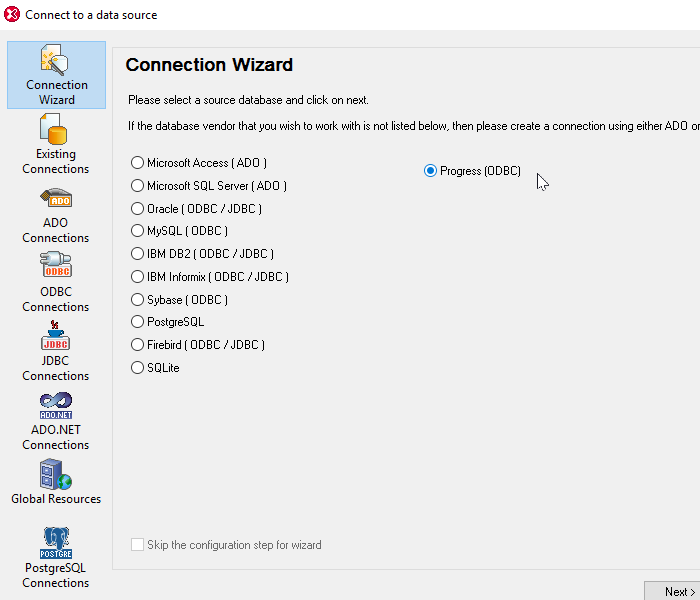The width and height of the screenshot is (700, 600).
Task: Select Oracle (ODBC / JDBC) option
Action: (138, 209)
